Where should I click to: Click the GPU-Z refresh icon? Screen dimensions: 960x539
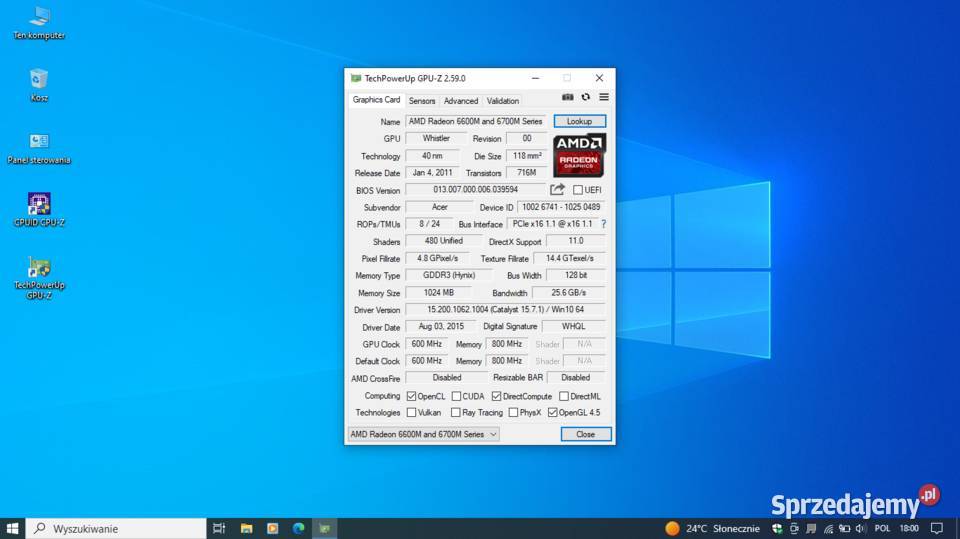586,97
